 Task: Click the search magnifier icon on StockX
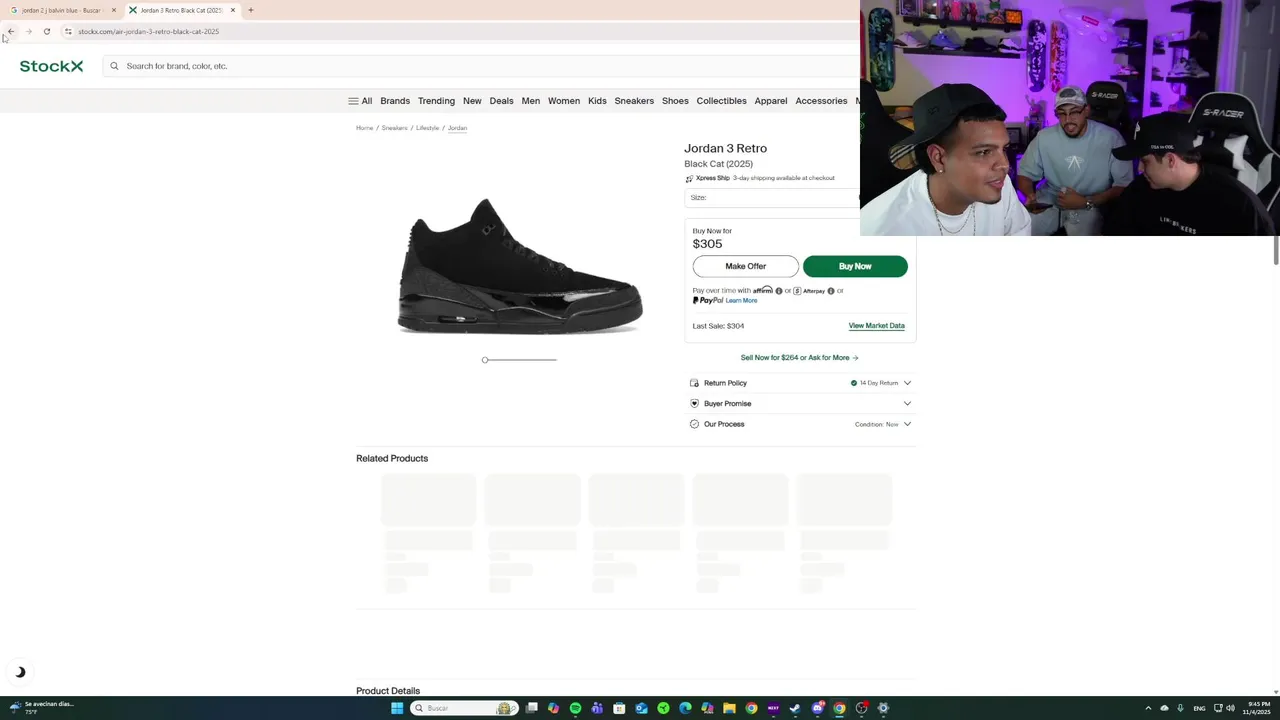[114, 66]
